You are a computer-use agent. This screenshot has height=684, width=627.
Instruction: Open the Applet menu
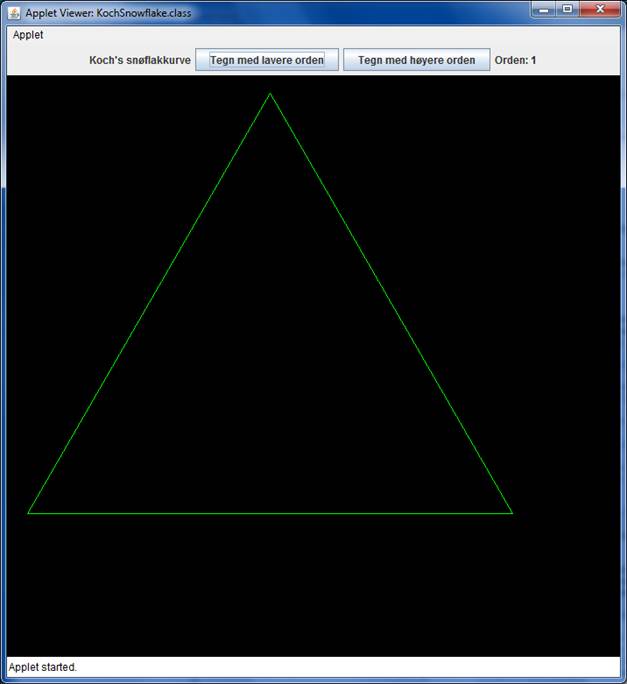[x=28, y=35]
